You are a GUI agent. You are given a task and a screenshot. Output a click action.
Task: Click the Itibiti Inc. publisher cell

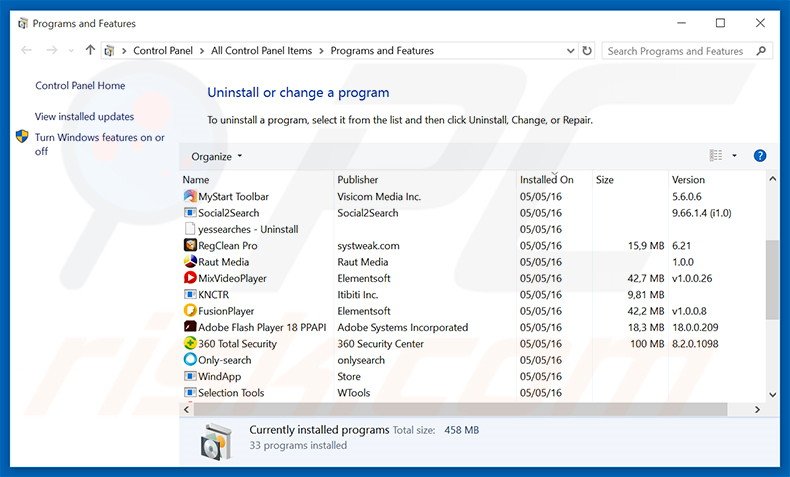358,295
